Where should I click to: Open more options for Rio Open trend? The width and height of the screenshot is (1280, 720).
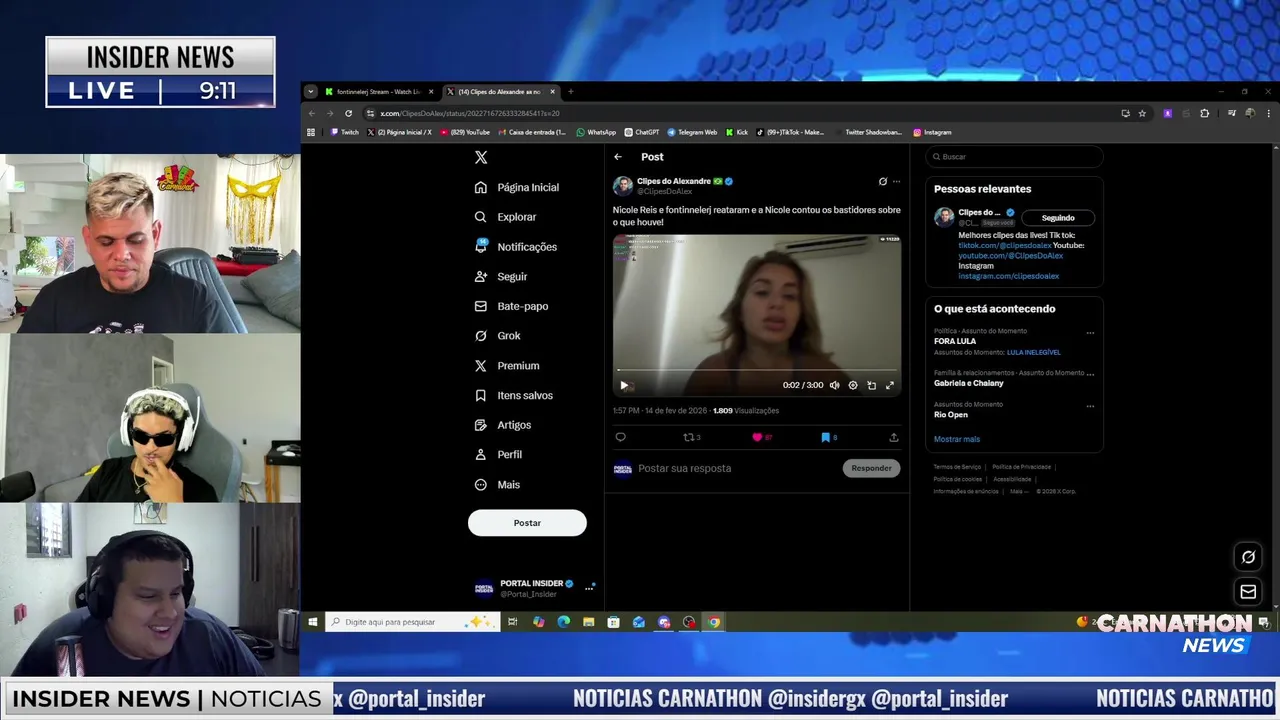(x=1090, y=406)
